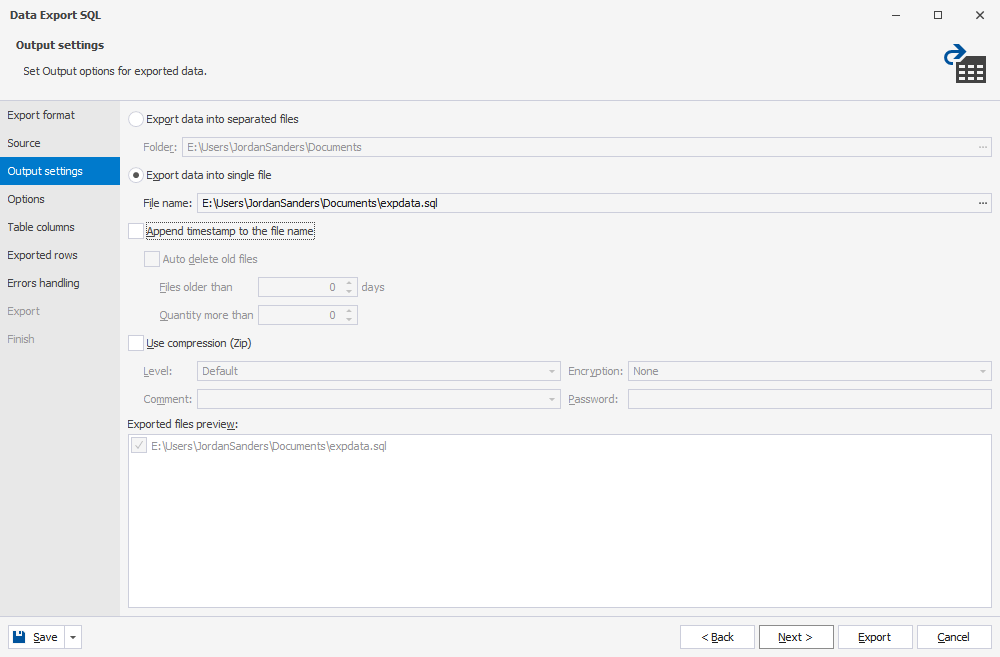Screen dimensions: 1000x657
Task: Increase the "Files older than" value stepper
Action: click(349, 283)
